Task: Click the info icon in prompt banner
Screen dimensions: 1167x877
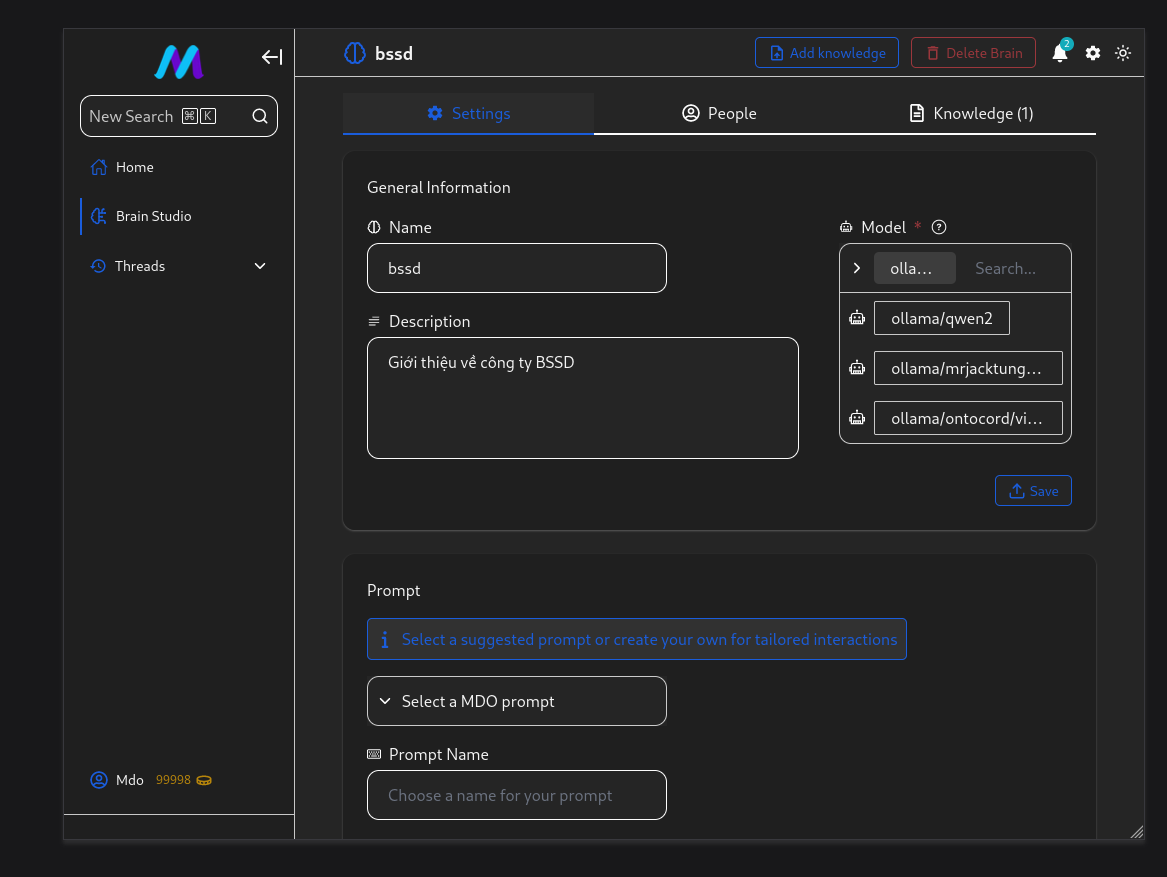Action: 385,640
